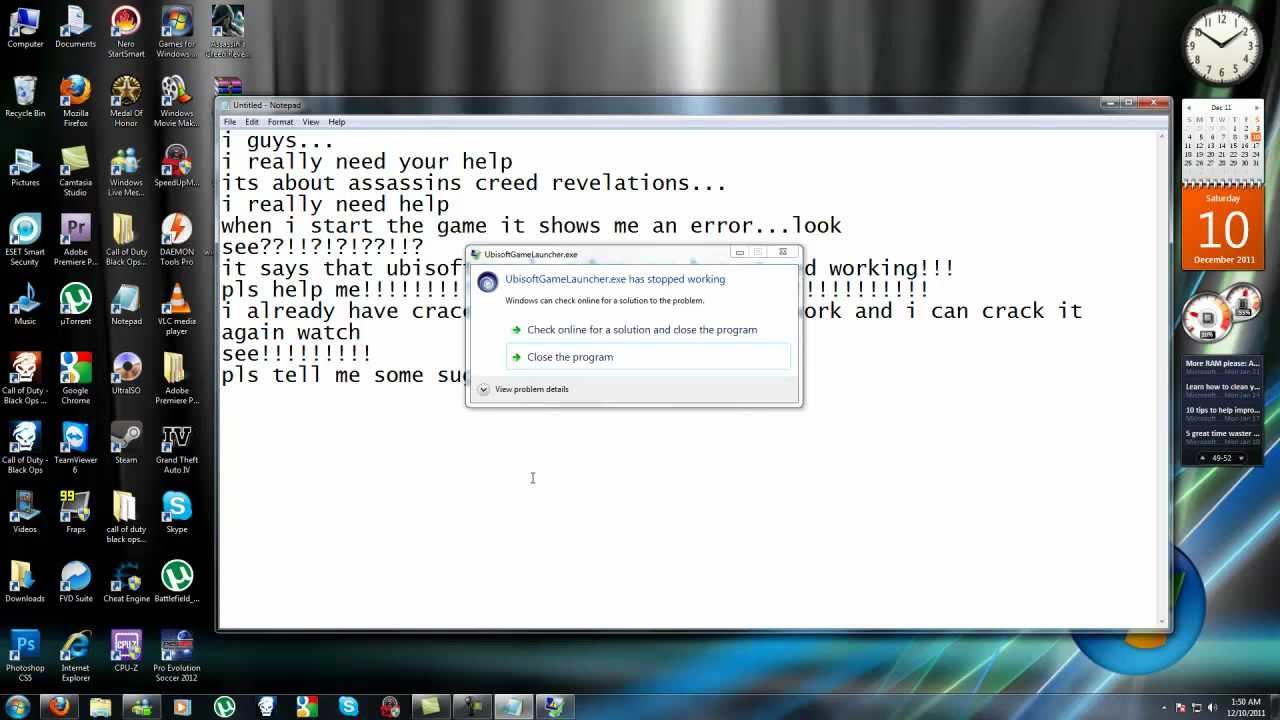1280x720 pixels.
Task: Open the volume icon in system tray
Action: tap(1212, 707)
